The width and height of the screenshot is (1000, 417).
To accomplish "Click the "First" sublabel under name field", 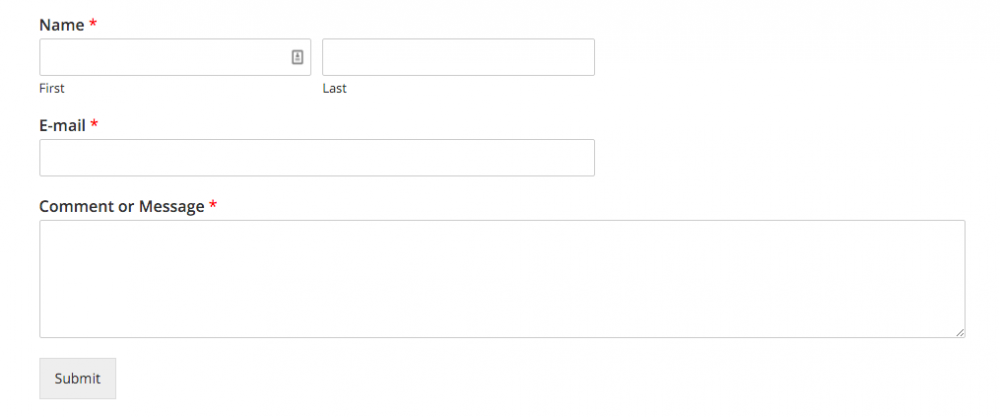I will pyautogui.click(x=52, y=88).
